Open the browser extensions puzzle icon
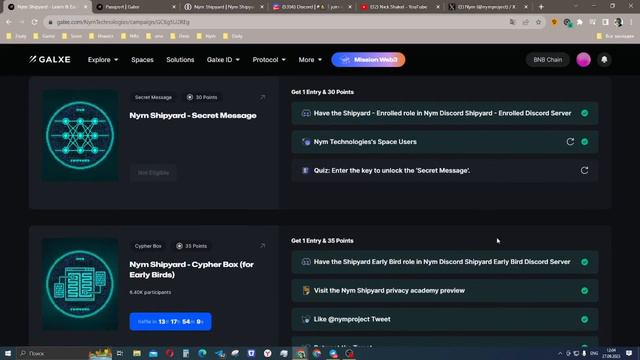The image size is (640, 360). click(x=580, y=22)
